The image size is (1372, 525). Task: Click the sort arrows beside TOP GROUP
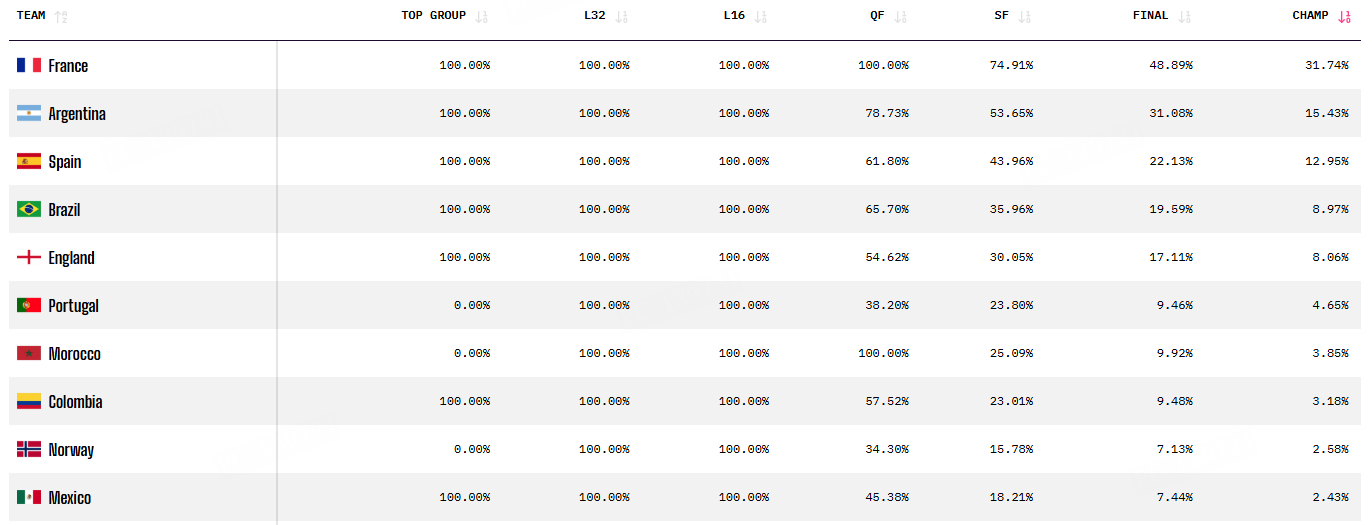[482, 17]
